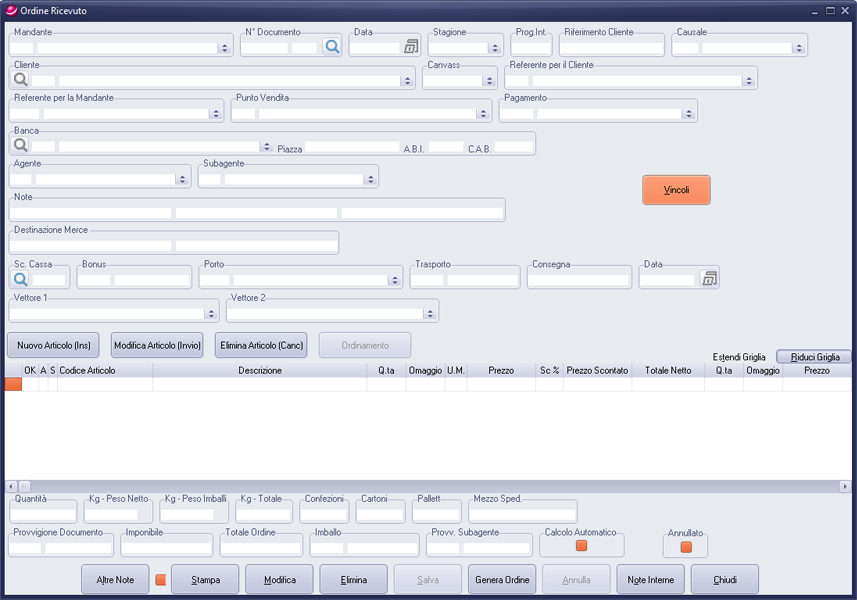The width and height of the screenshot is (857, 600).
Task: Open the Stagione dropdown list
Action: click(494, 48)
